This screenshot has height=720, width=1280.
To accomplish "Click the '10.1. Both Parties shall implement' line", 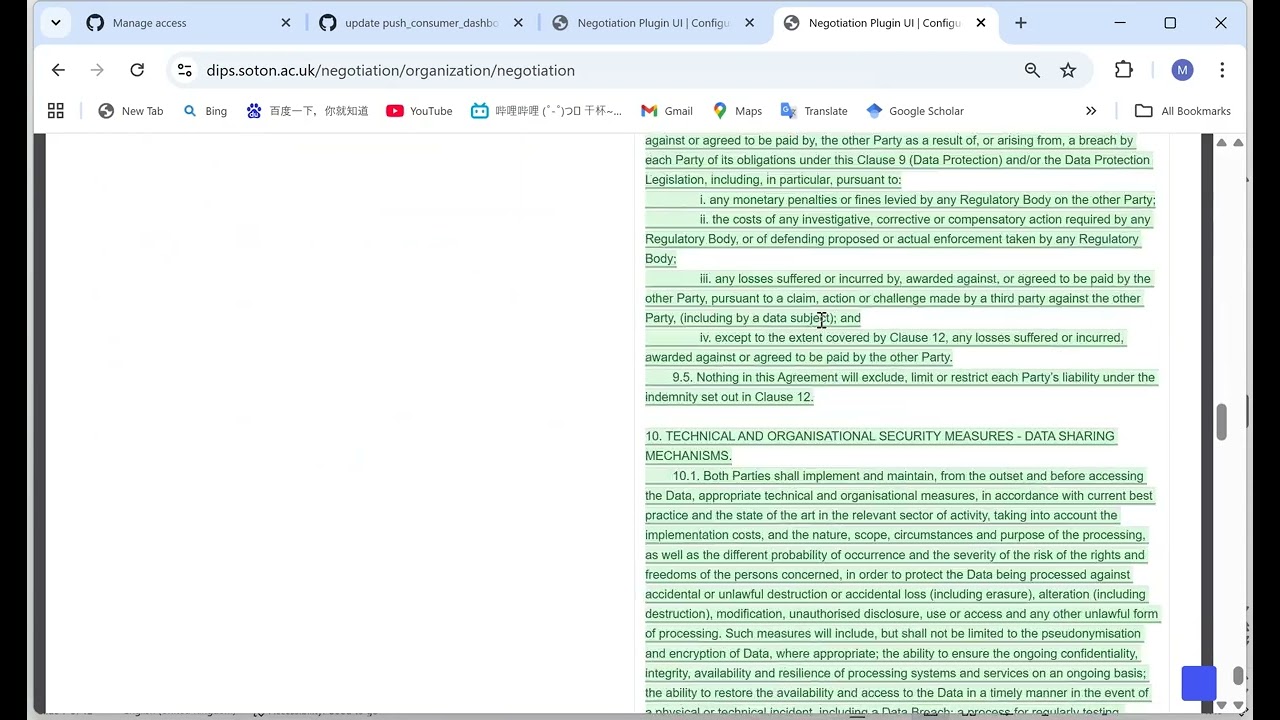I will (x=908, y=476).
